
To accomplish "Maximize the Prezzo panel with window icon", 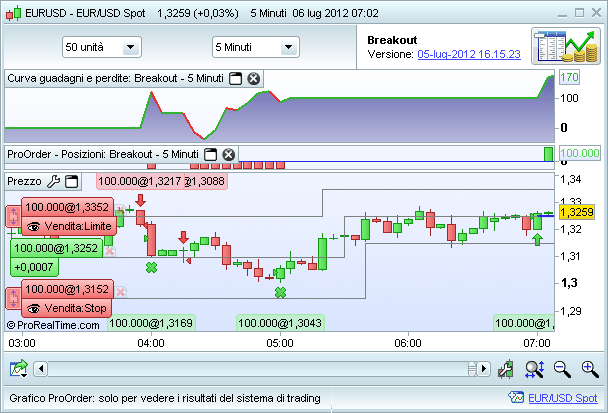I will coord(72,182).
